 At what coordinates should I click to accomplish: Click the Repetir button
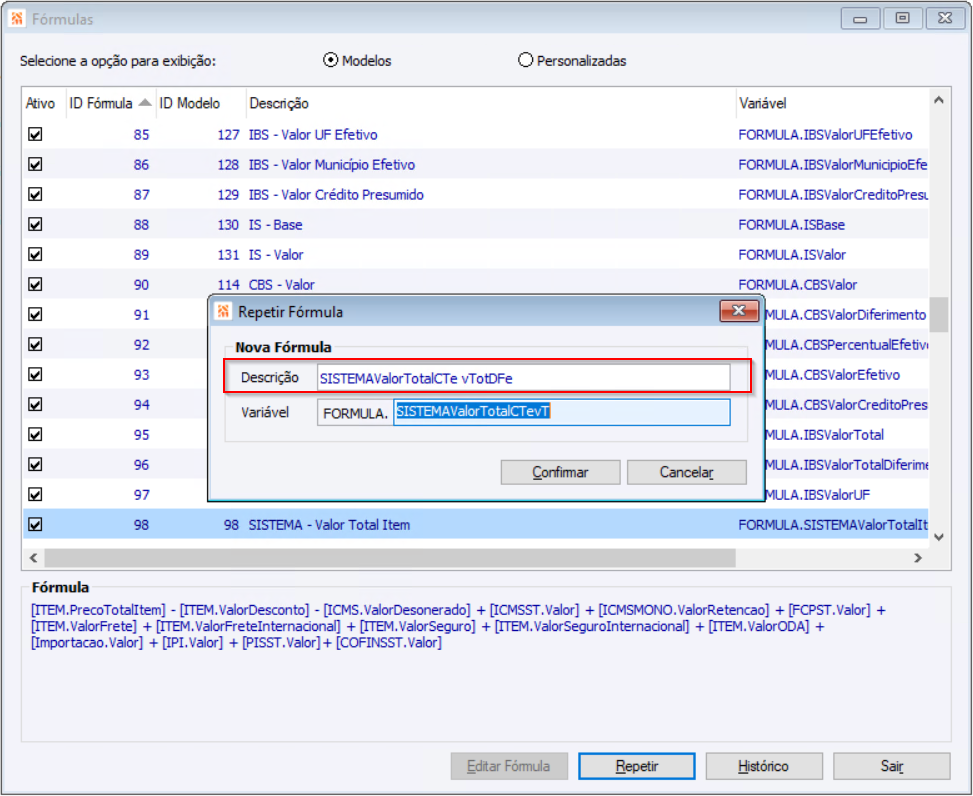pos(637,766)
